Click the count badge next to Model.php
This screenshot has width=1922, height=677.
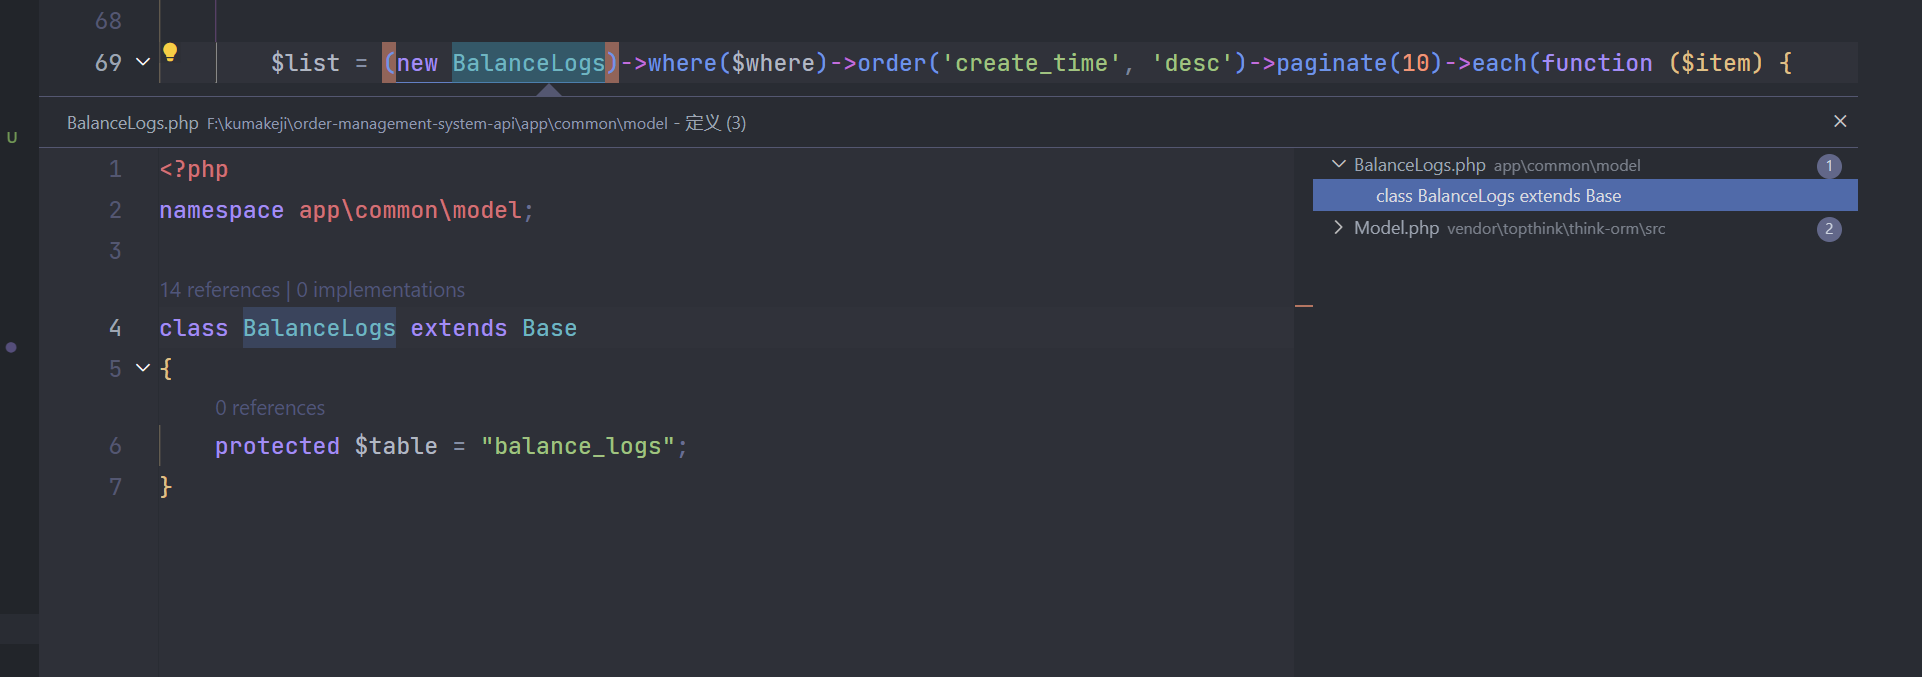point(1829,229)
